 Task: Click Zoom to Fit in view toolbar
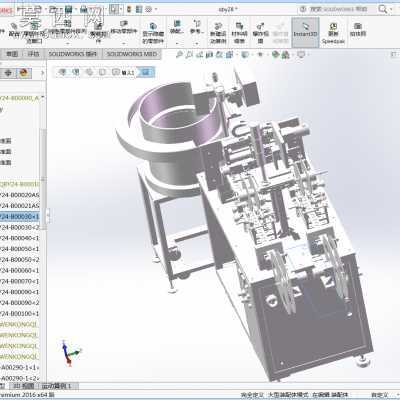(x=179, y=55)
